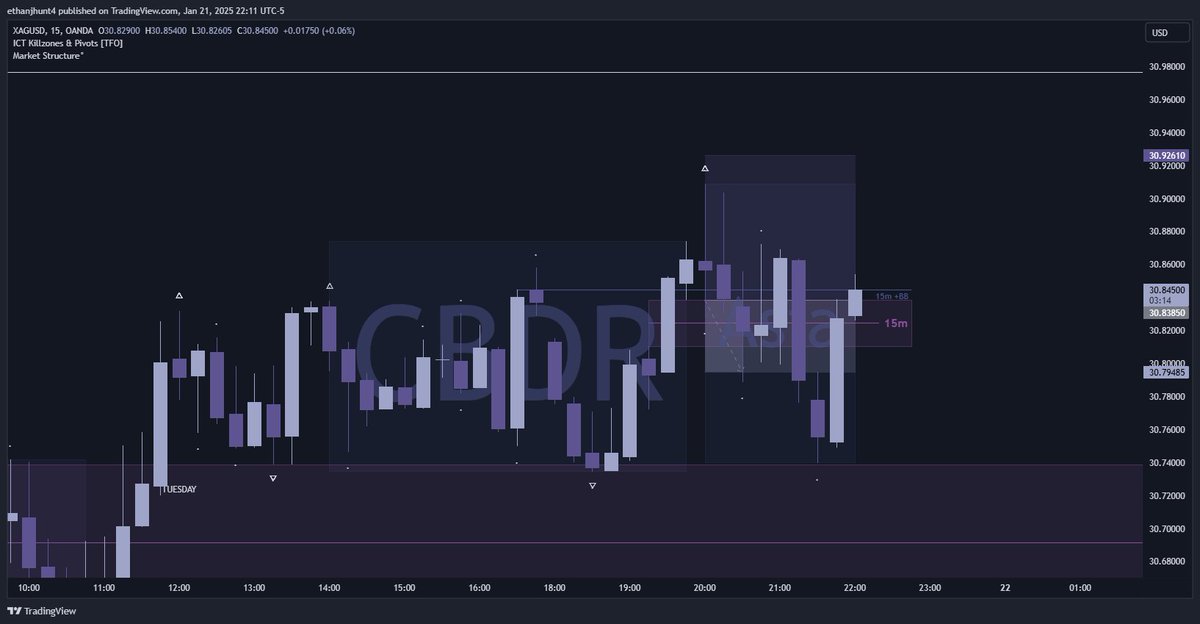Click the 19:00 time axis label
This screenshot has width=1200, height=624.
(x=629, y=588)
